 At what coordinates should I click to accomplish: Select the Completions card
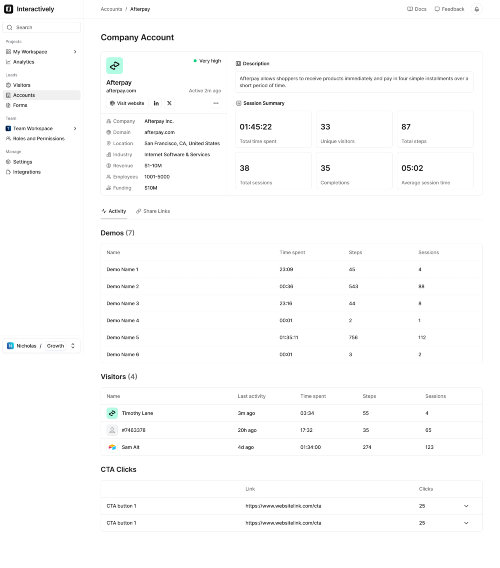pos(354,171)
